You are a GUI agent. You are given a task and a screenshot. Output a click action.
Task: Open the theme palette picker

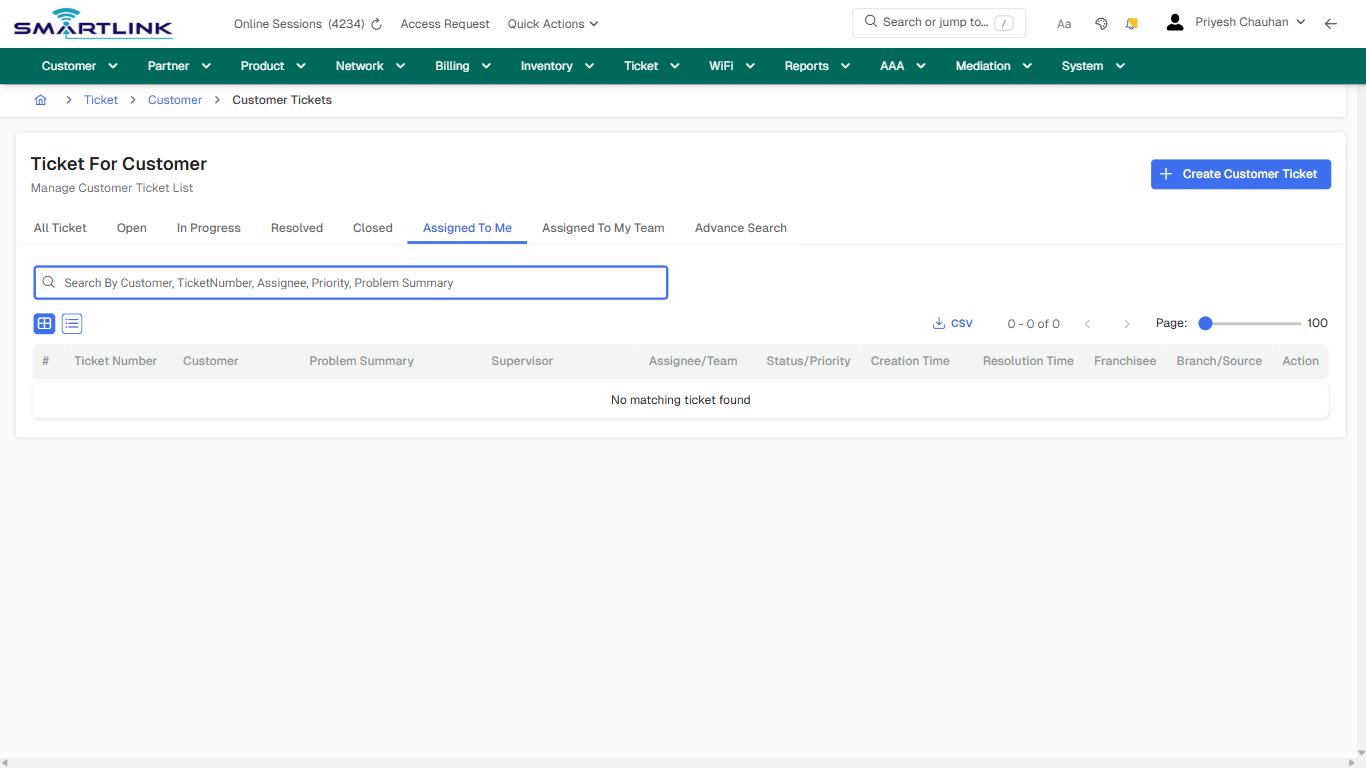[1101, 23]
